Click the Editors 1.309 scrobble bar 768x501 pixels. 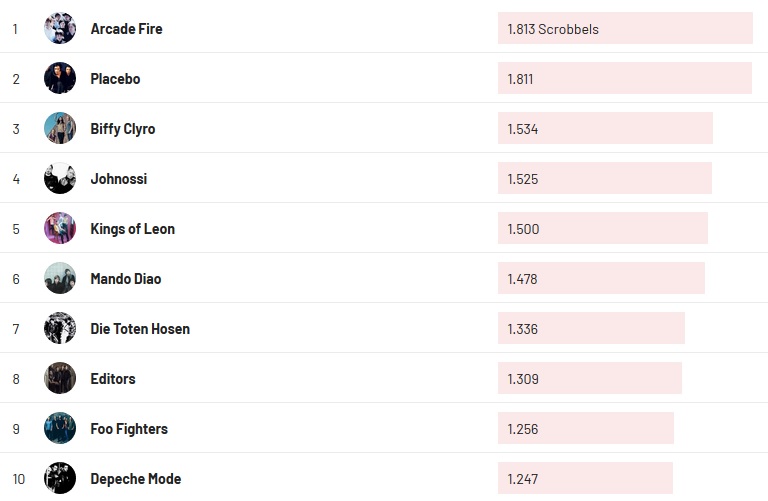[x=589, y=379]
